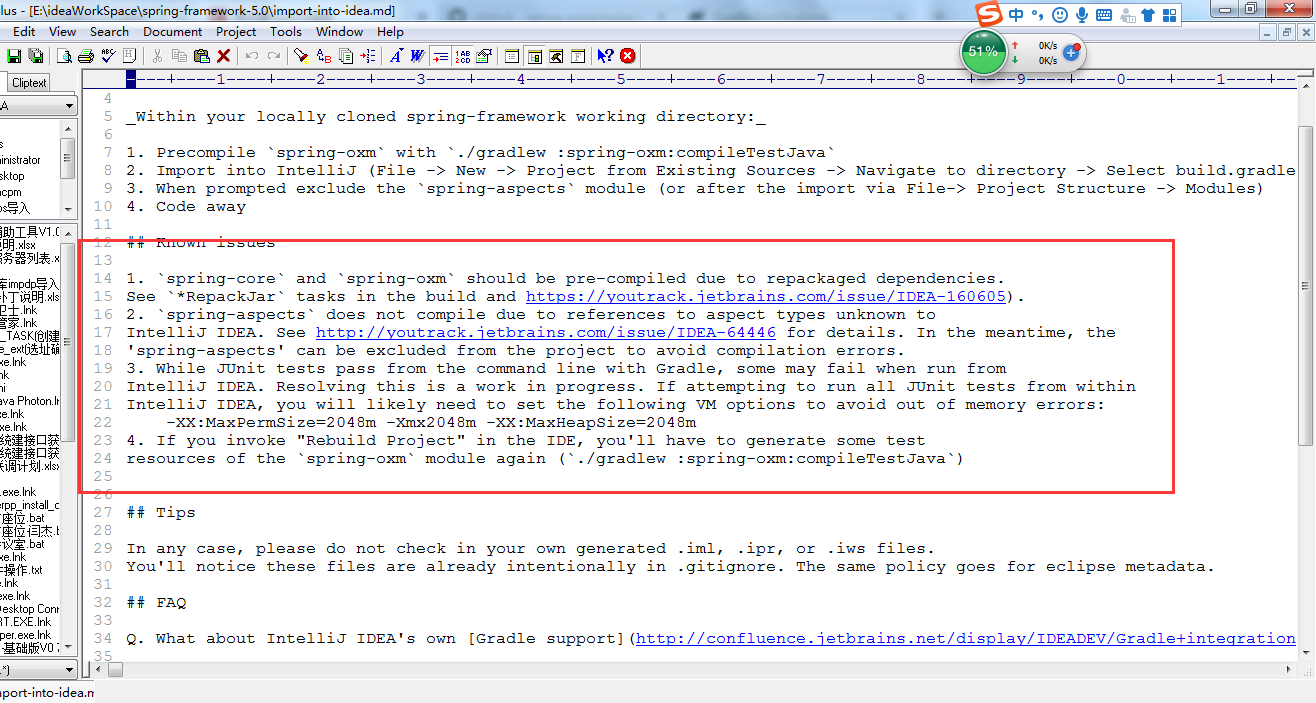Open Find with the flashlight icon
The image size is (1316, 703).
pyautogui.click(x=300, y=56)
